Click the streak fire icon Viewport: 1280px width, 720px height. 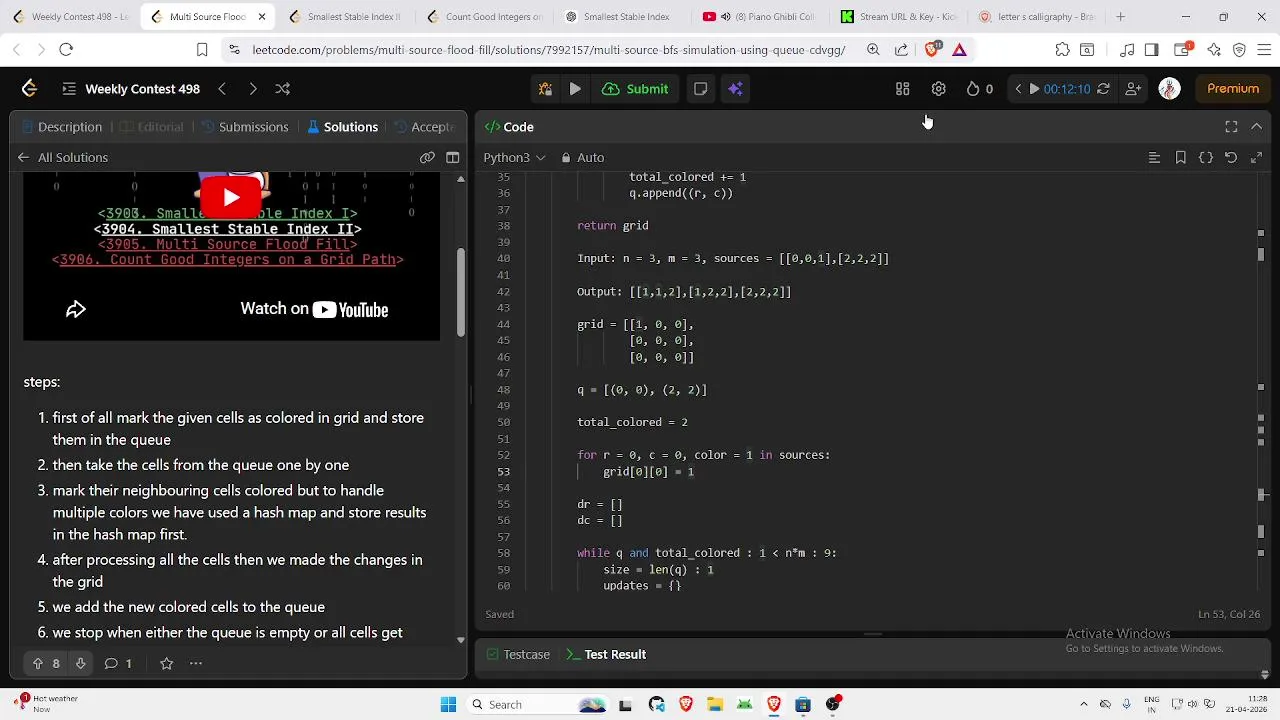click(972, 89)
